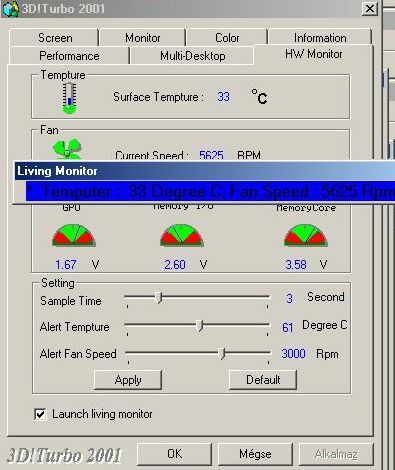The image size is (395, 470).
Task: Click the Sample Time slider handle
Action: tap(159, 297)
